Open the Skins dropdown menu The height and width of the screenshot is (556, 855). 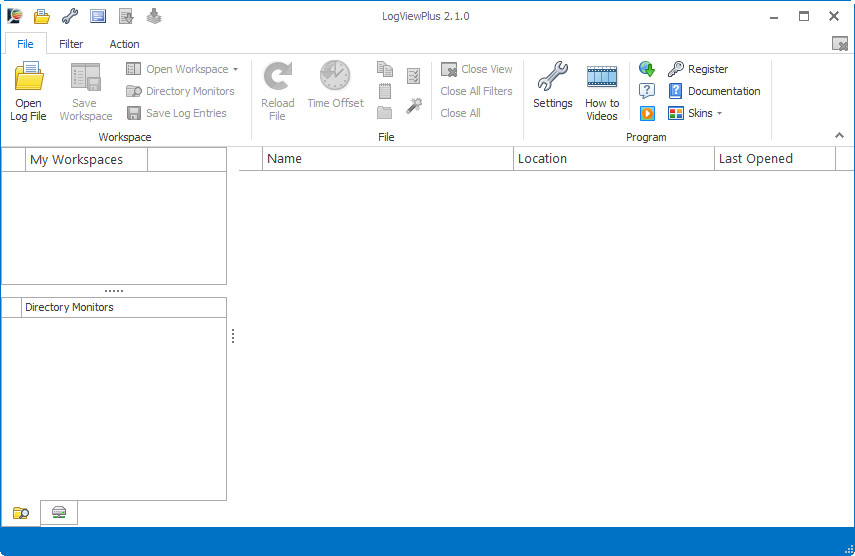[696, 113]
